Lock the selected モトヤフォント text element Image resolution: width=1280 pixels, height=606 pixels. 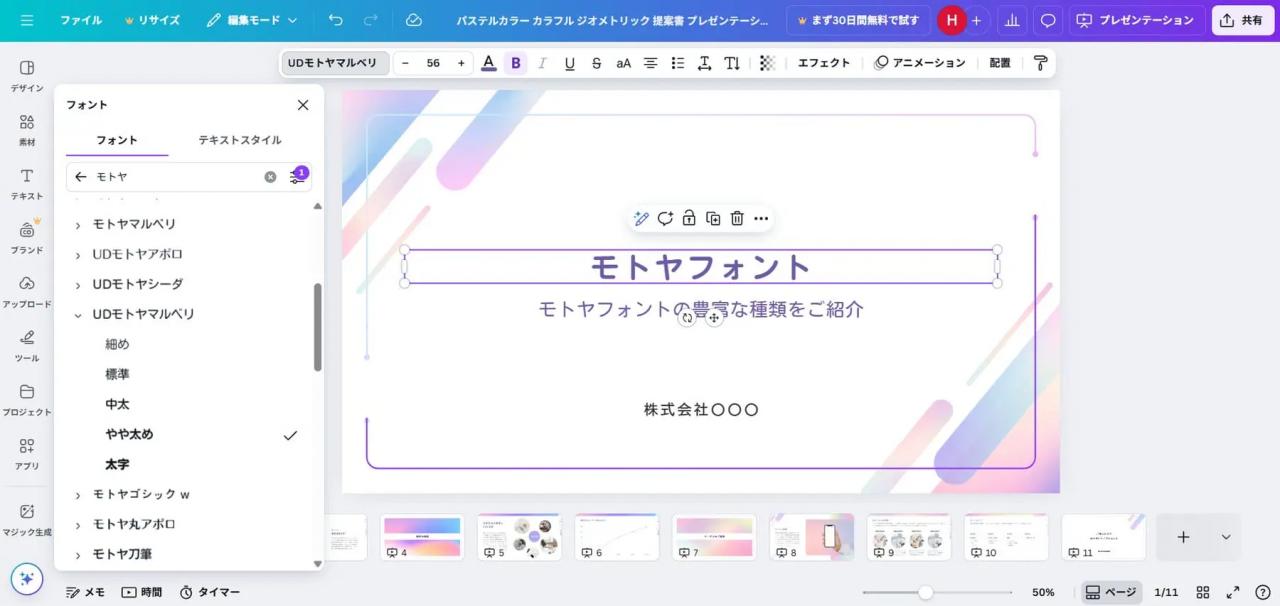(x=689, y=218)
